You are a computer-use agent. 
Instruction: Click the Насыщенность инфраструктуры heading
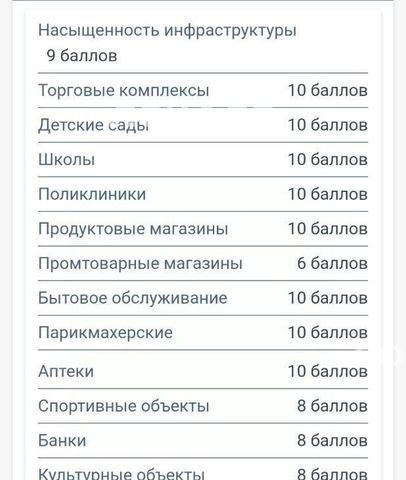pyautogui.click(x=167, y=30)
